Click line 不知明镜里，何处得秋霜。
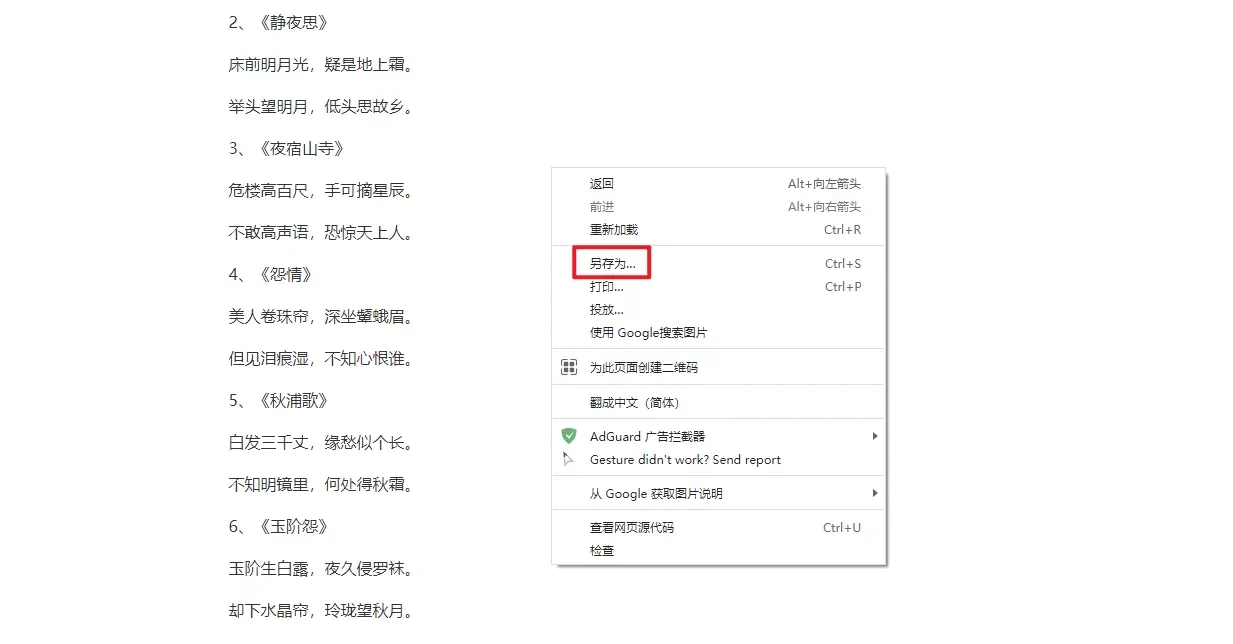This screenshot has width=1233, height=644. click(321, 485)
